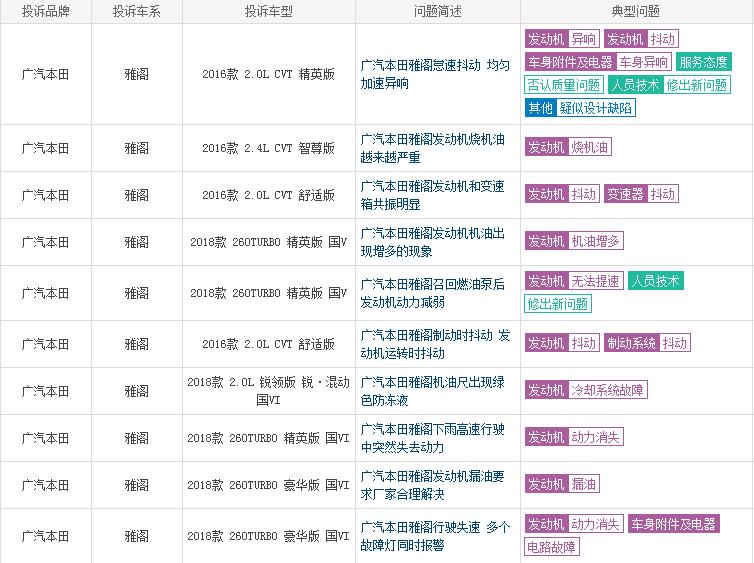Click model cell 2018款 260TURBO 精英版 国VI
Screen dimensions: 754x563
(x=268, y=438)
